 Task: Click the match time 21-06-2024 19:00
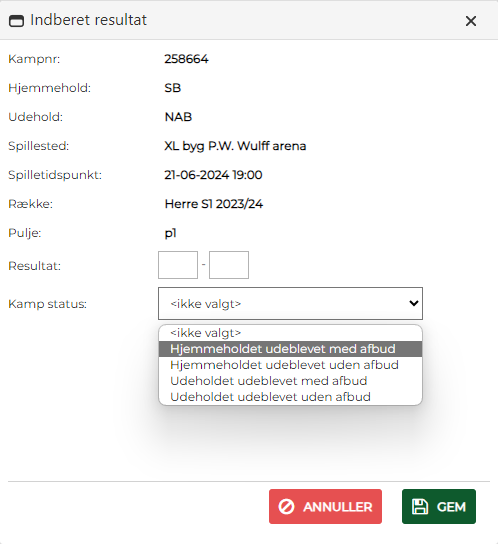[x=213, y=175]
